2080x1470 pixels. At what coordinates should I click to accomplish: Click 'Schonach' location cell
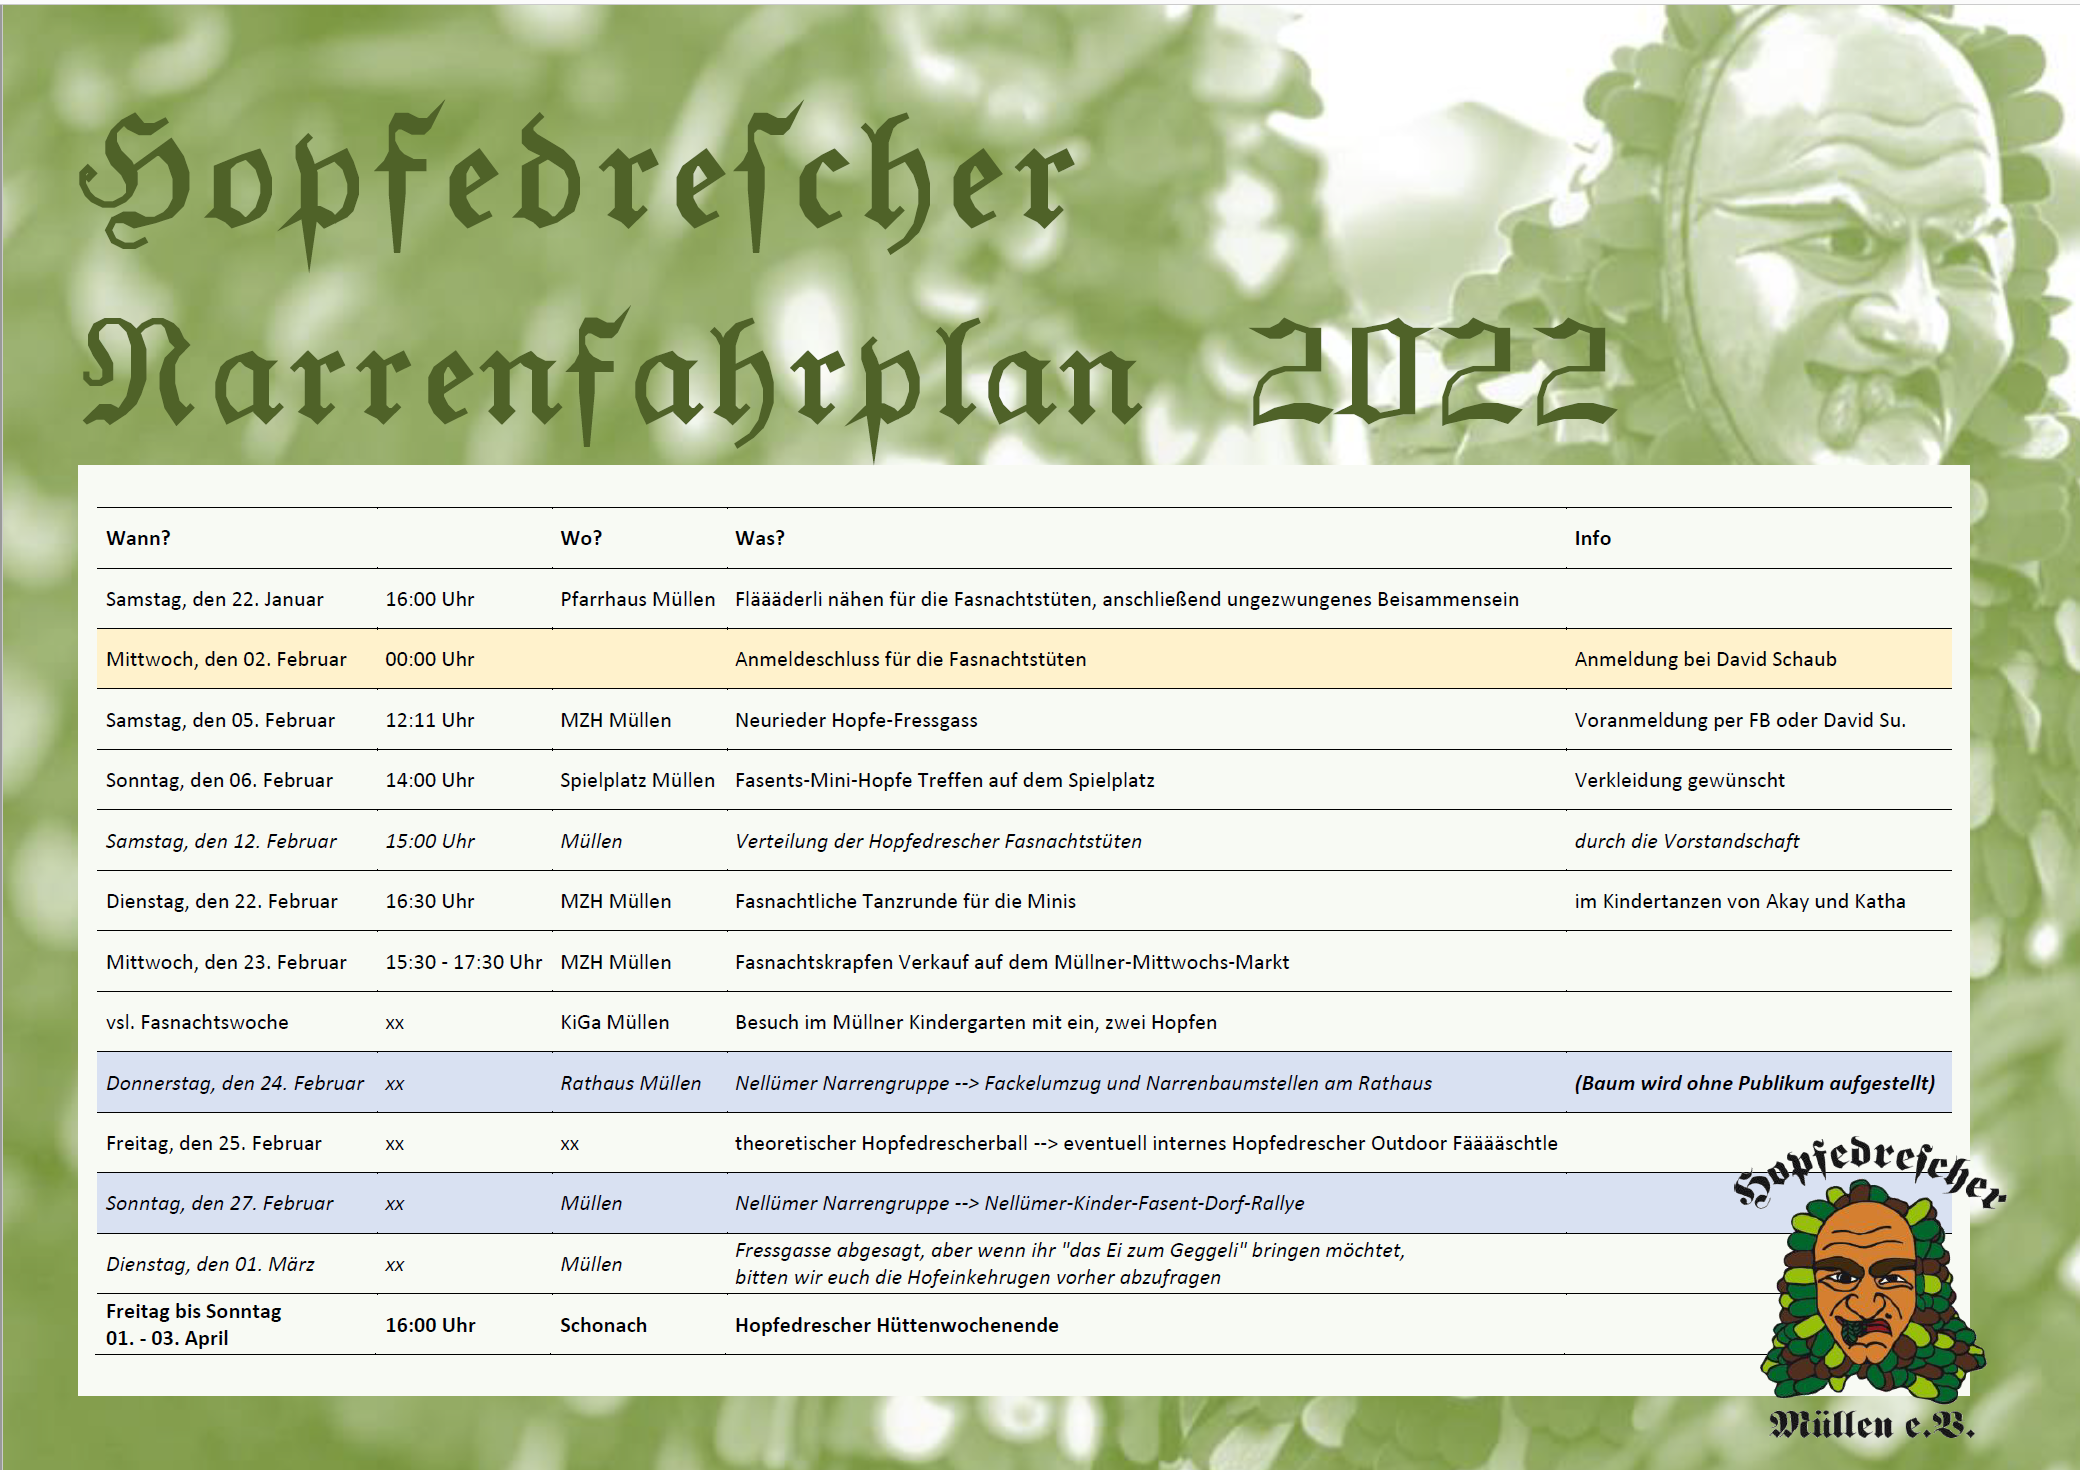[x=603, y=1325]
